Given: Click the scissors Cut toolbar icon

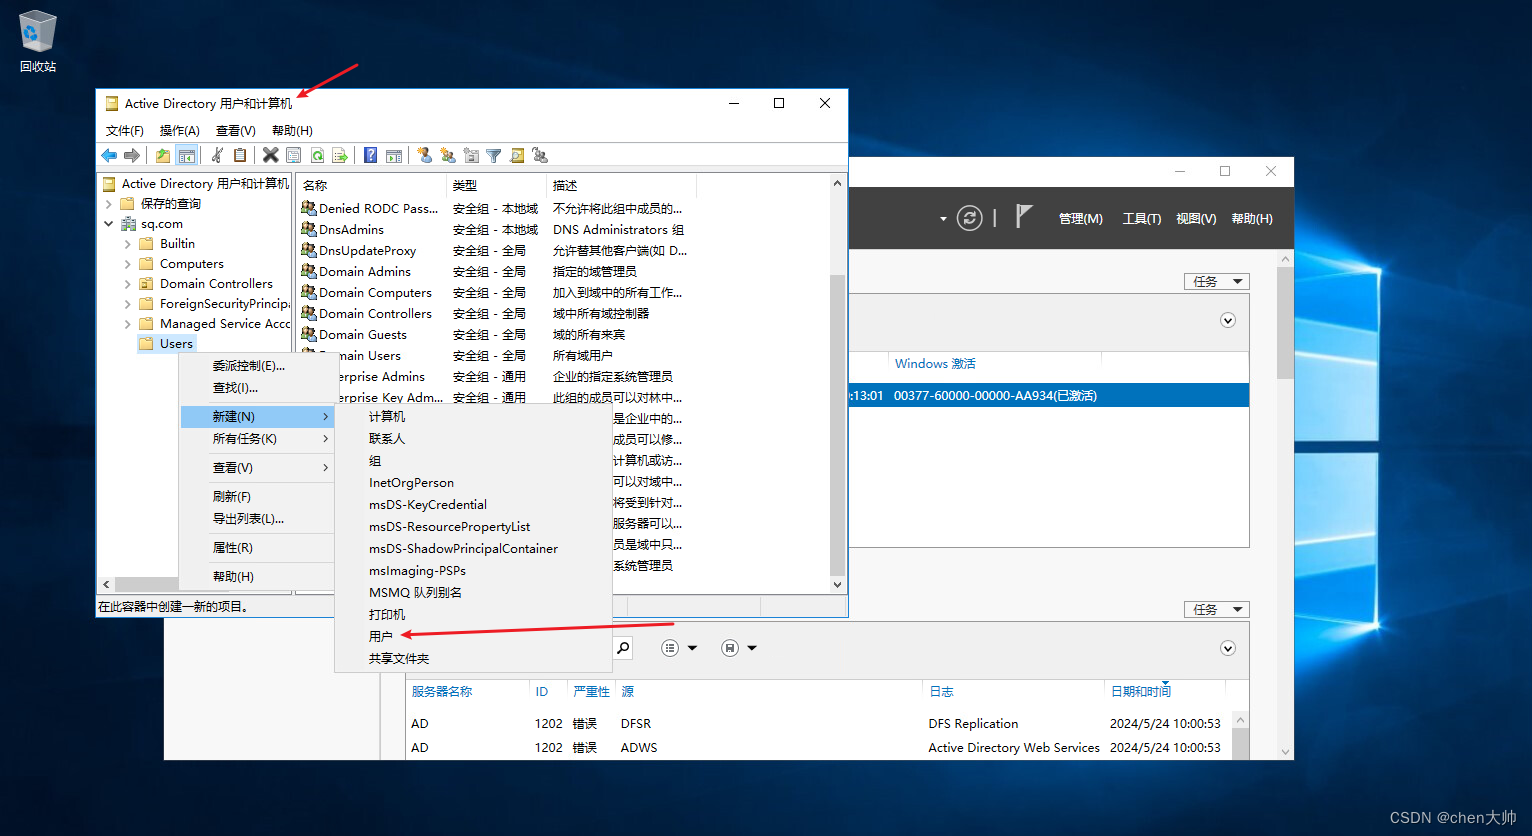Looking at the screenshot, I should tap(217, 155).
